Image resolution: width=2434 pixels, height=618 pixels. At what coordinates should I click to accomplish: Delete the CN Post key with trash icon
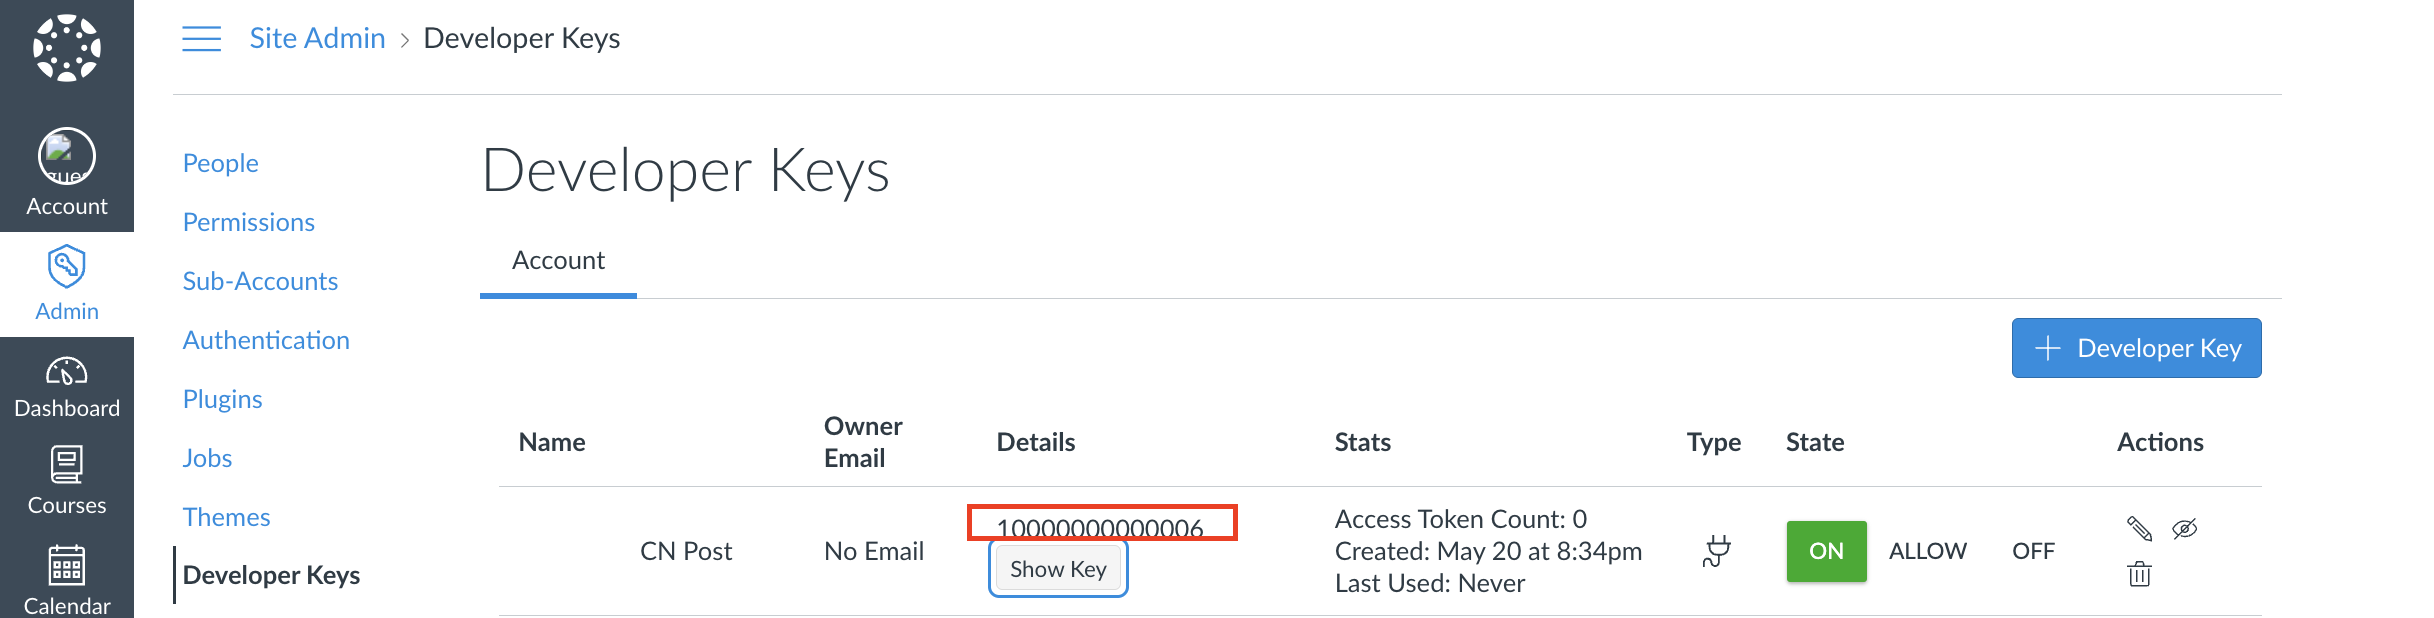(x=2140, y=574)
